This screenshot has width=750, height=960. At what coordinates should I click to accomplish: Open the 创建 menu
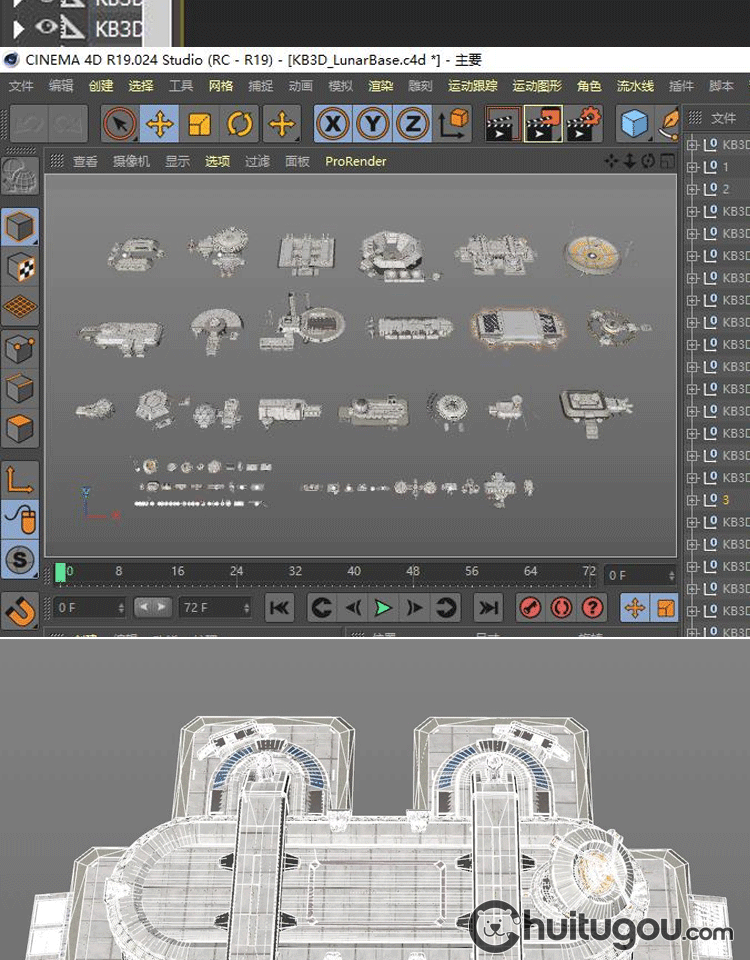coord(101,86)
